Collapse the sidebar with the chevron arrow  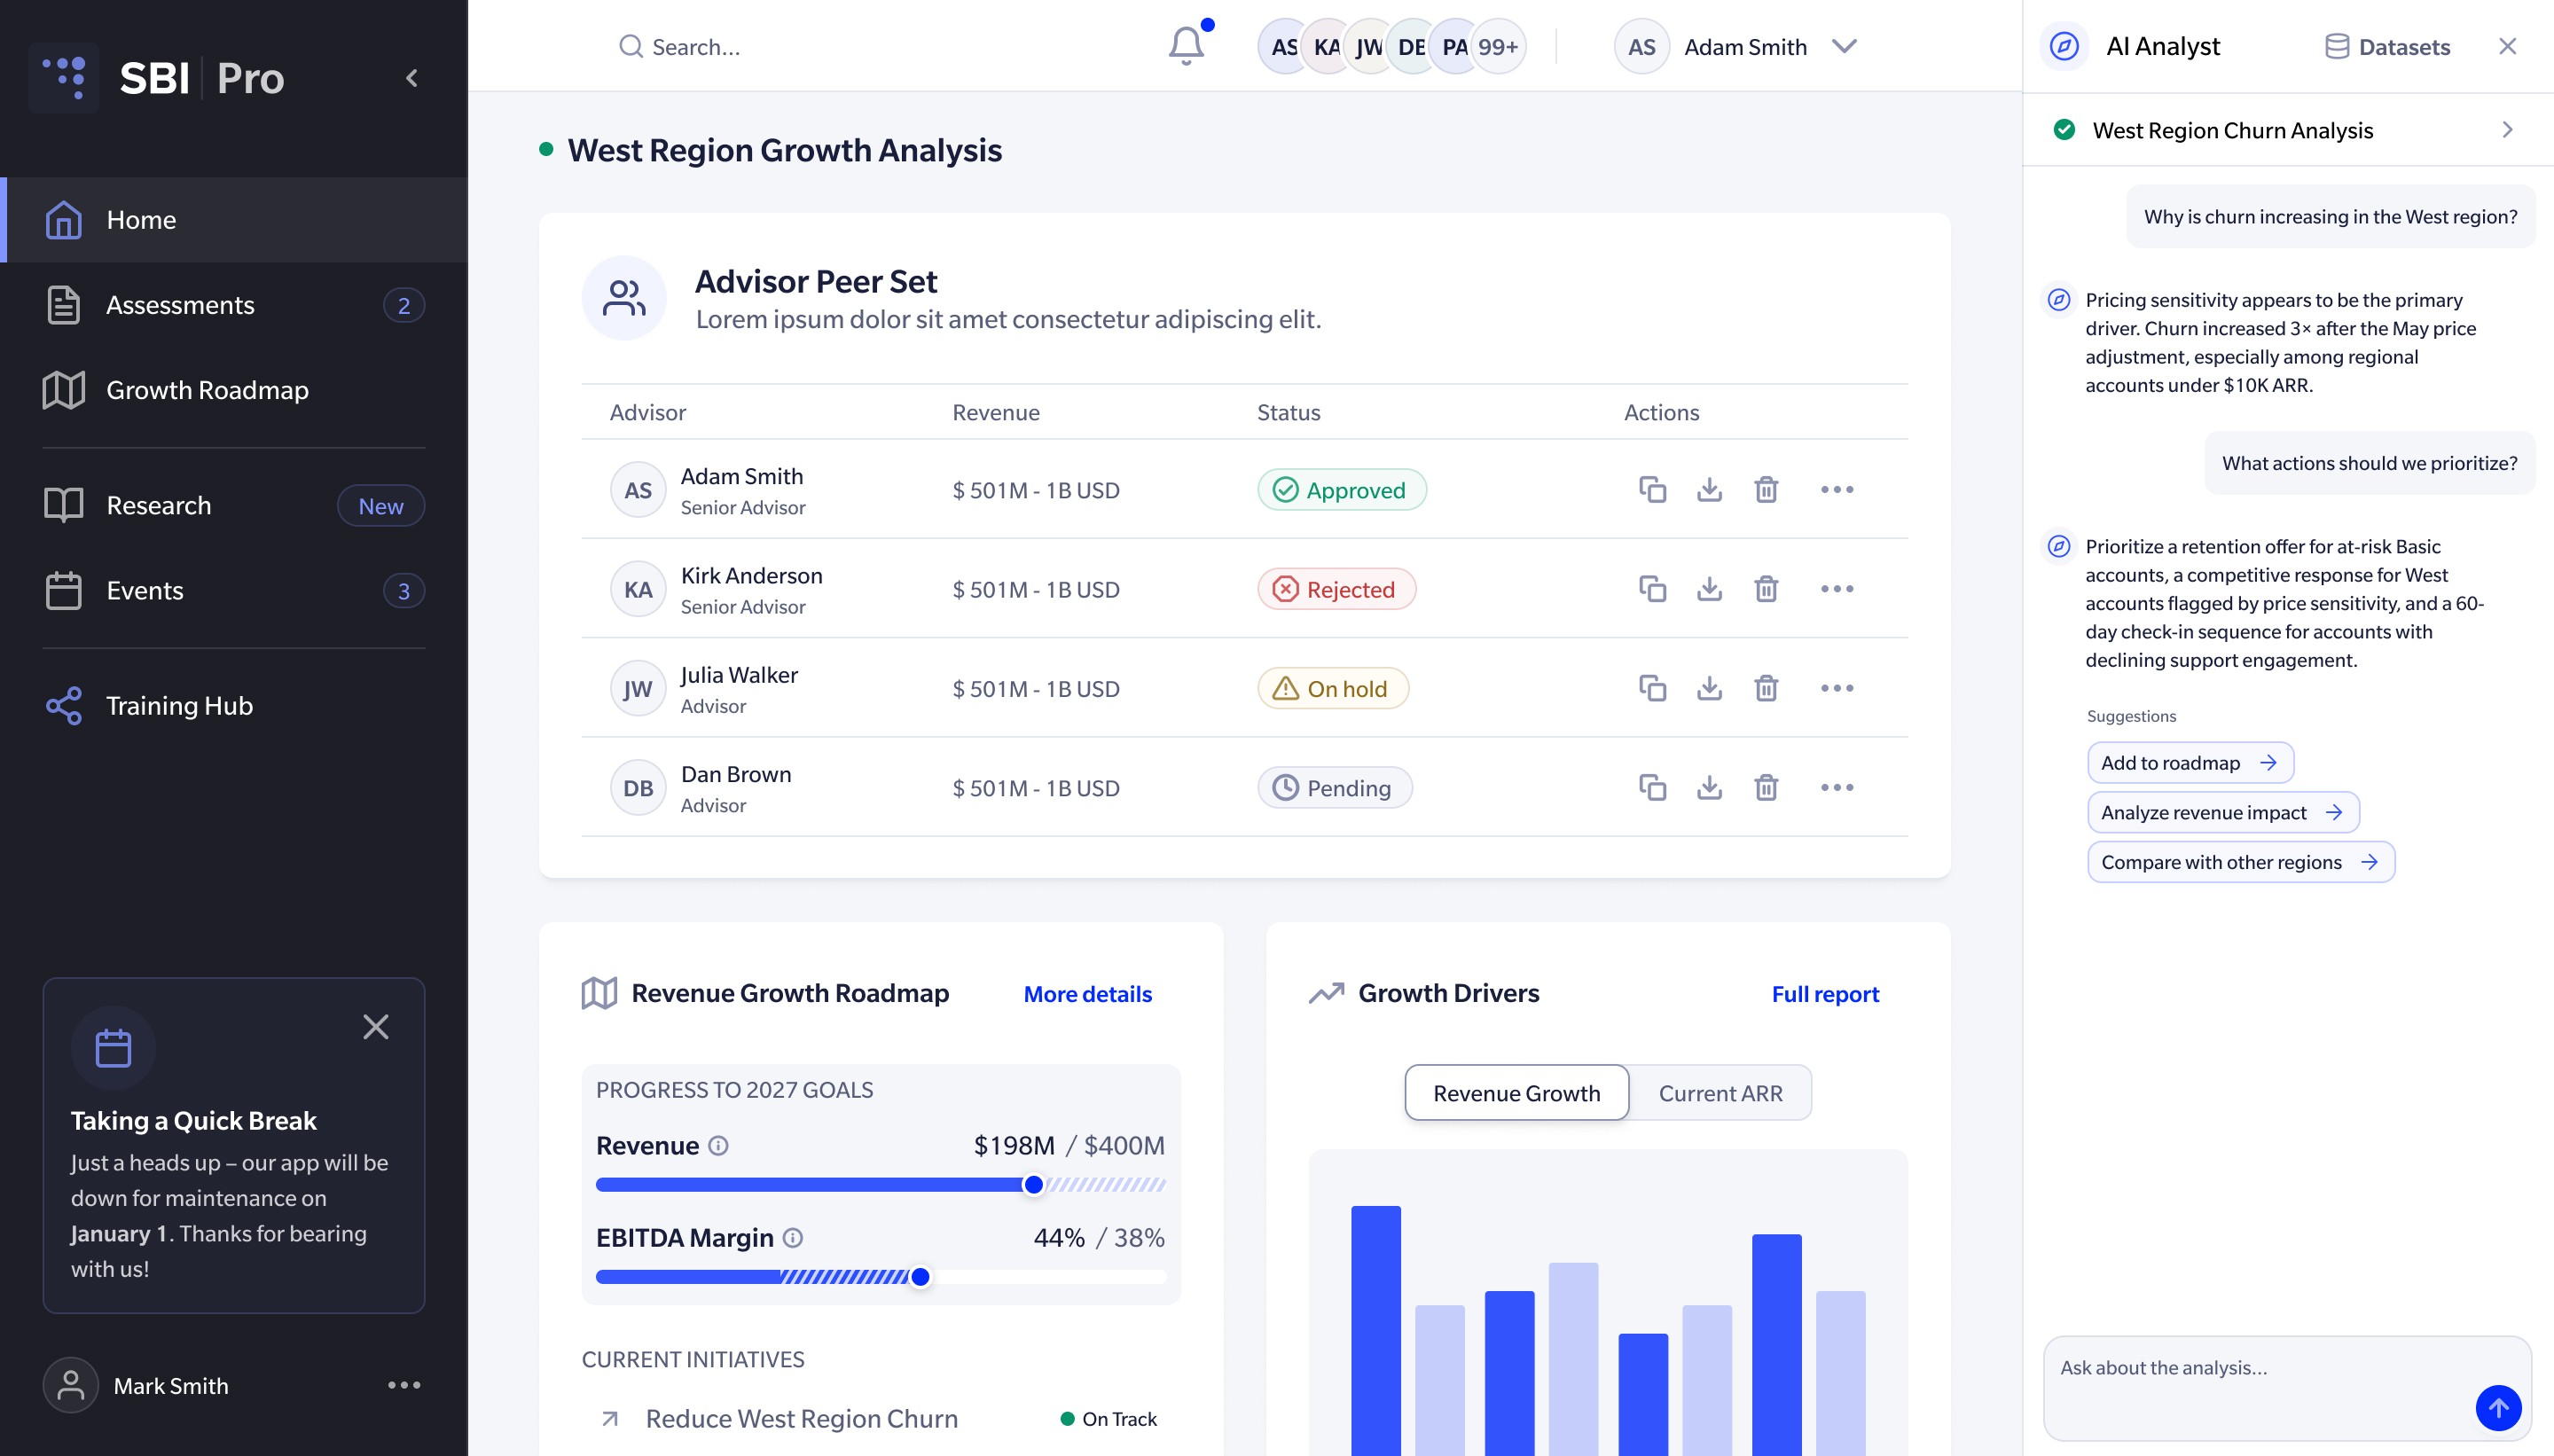(x=412, y=78)
